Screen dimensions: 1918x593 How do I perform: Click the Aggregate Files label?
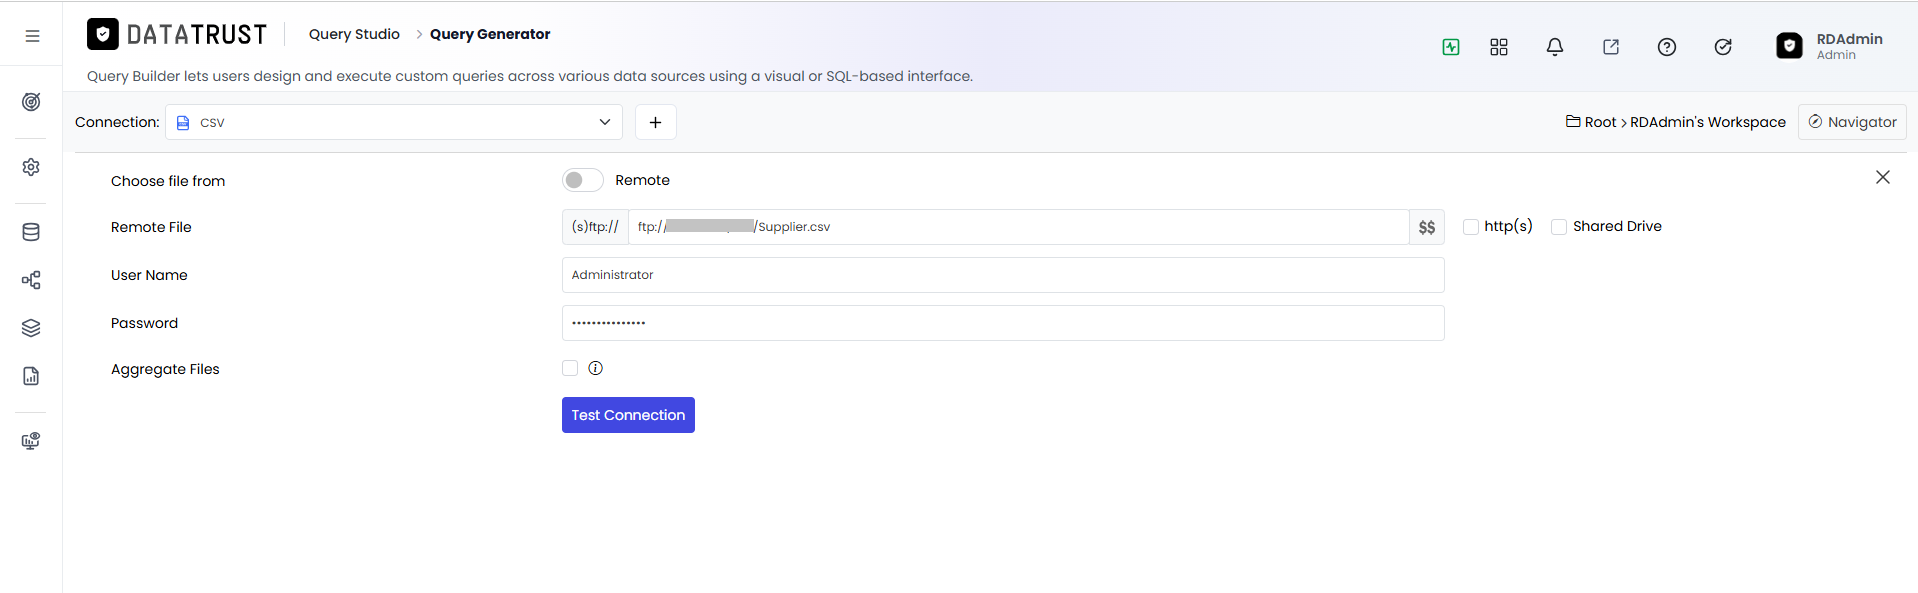(165, 369)
